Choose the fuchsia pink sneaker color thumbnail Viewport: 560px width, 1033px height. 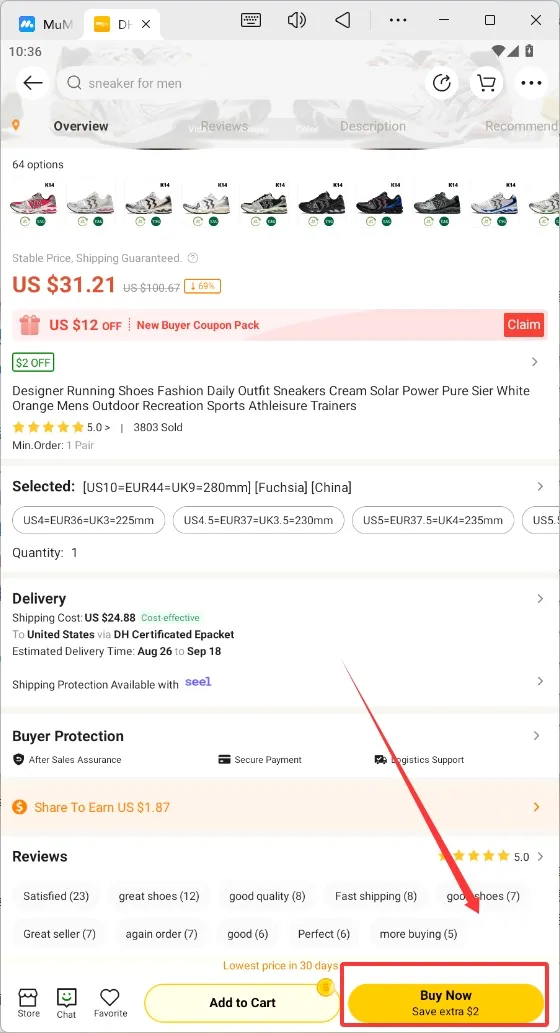[x=34, y=203]
